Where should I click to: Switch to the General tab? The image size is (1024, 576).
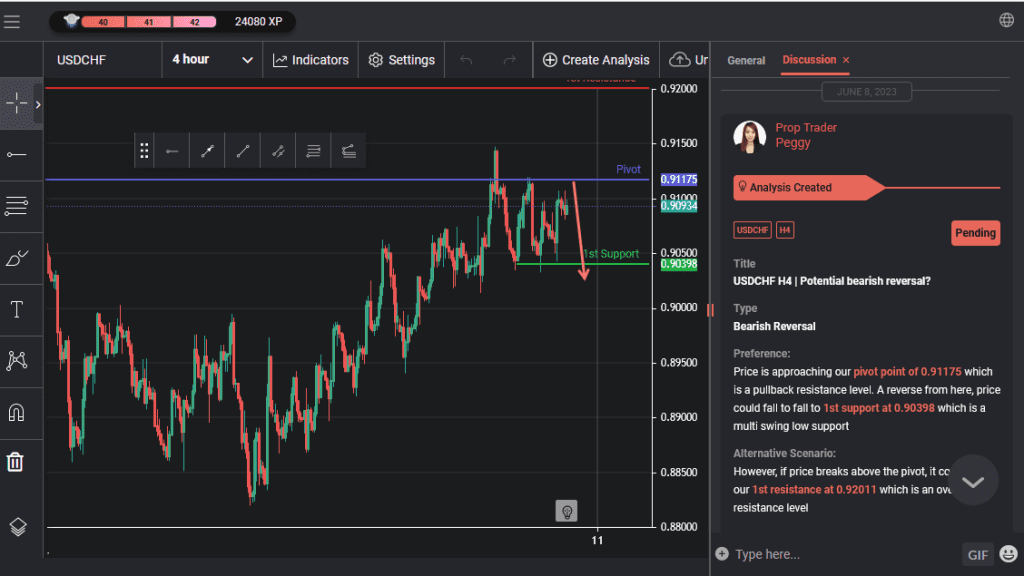coord(746,60)
